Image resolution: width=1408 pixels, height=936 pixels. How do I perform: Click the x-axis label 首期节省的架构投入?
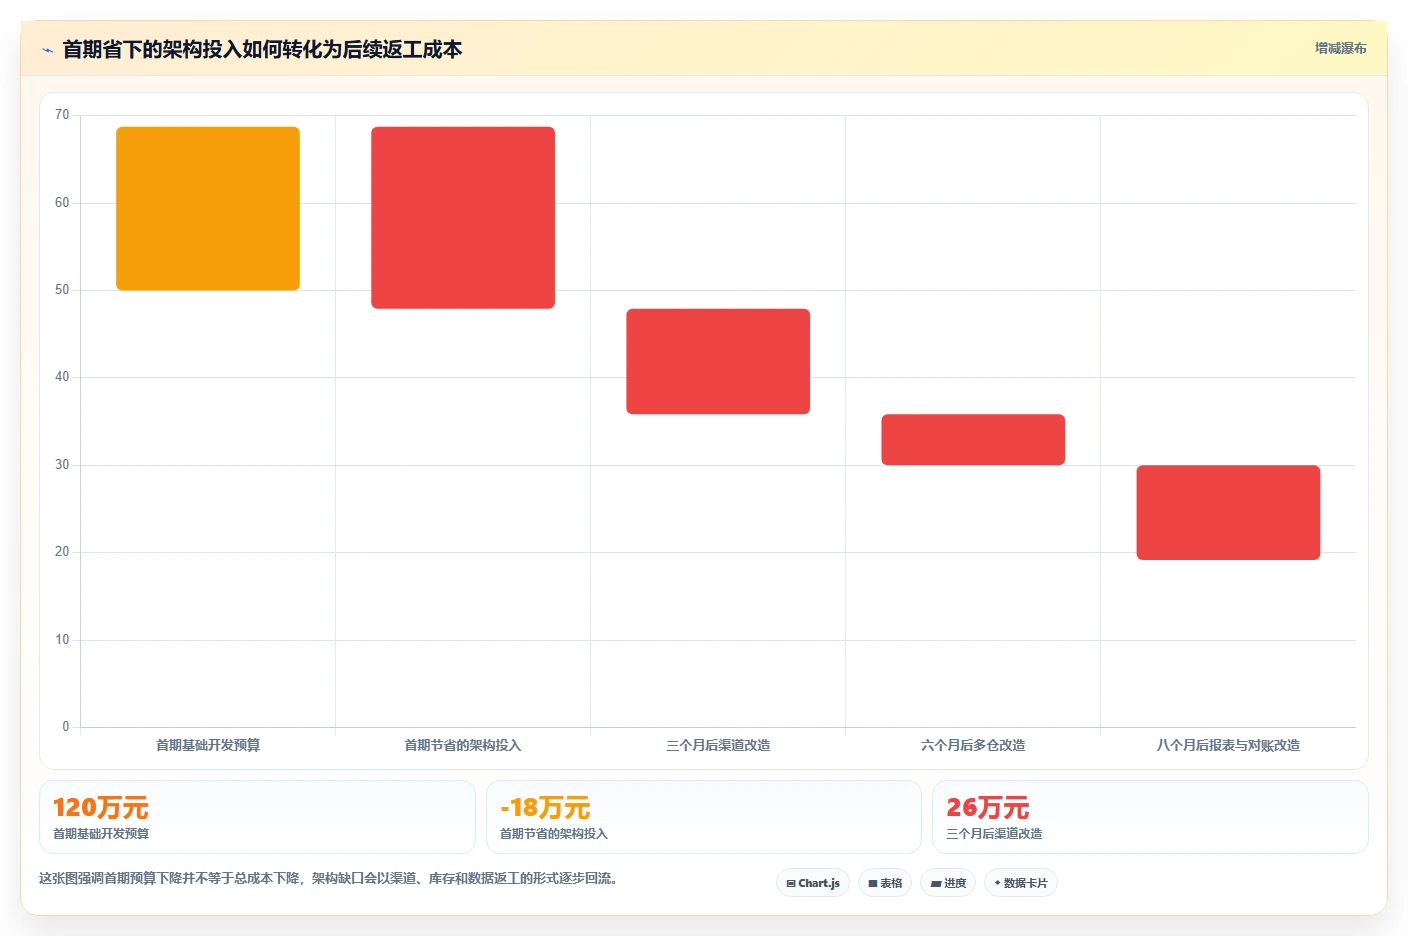(x=463, y=745)
